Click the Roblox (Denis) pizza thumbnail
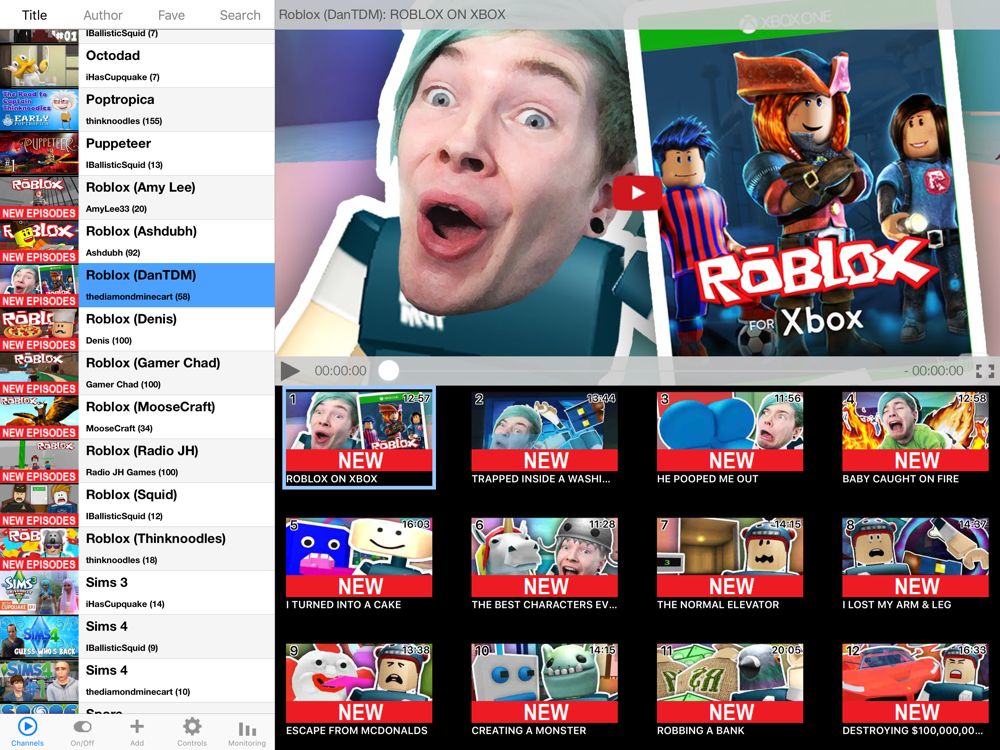 click(x=39, y=329)
